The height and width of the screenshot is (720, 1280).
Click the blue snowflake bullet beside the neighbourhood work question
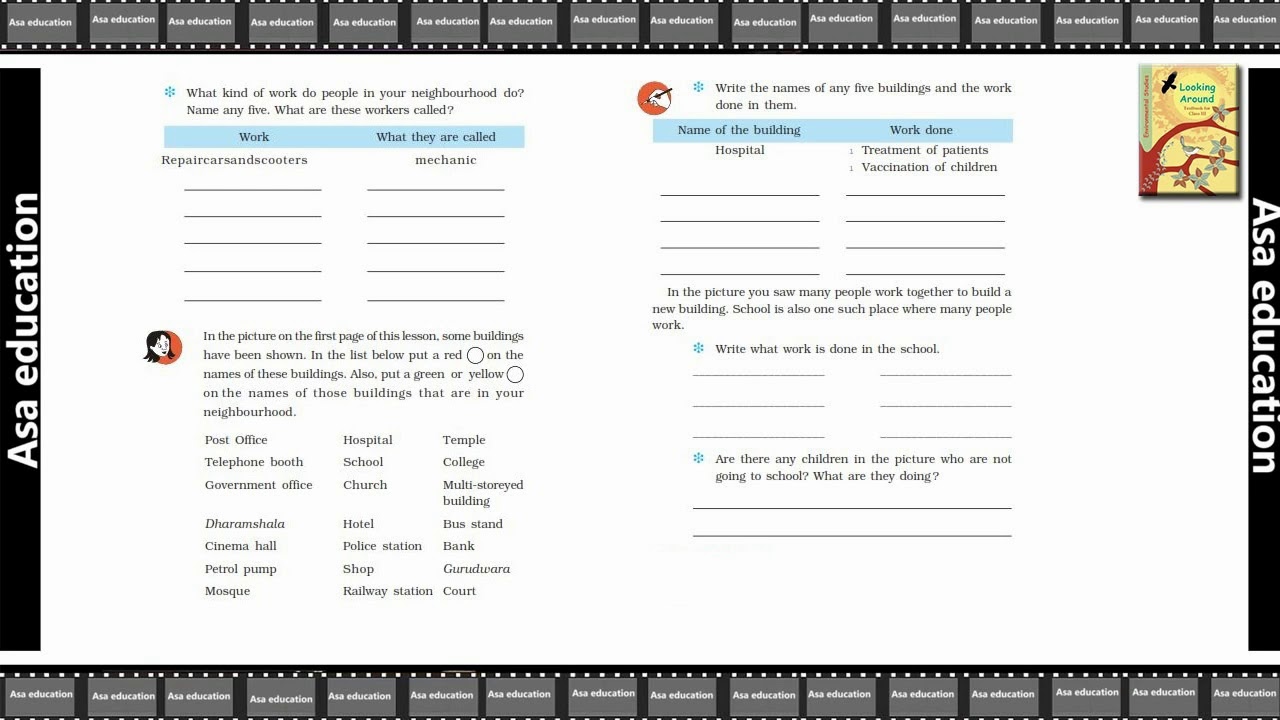[170, 93]
